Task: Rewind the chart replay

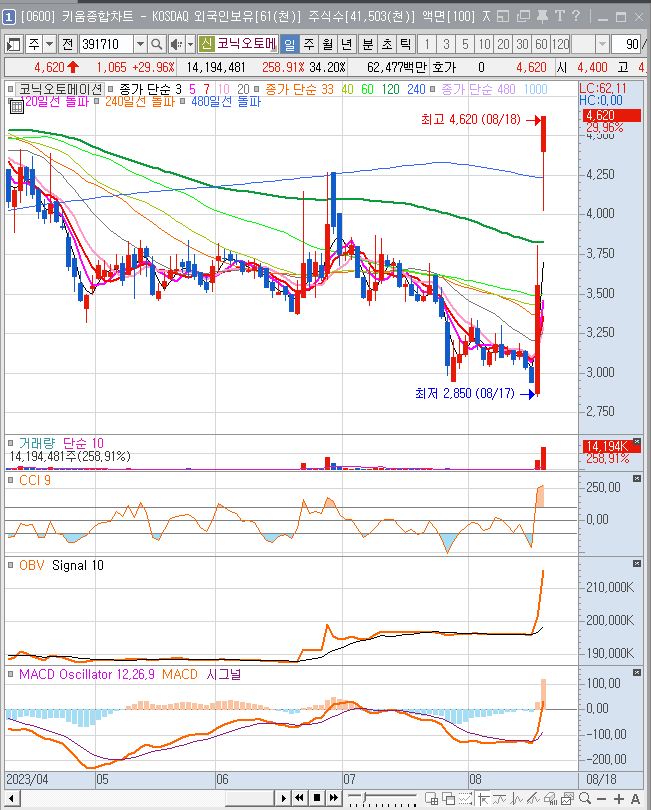Action: [300, 798]
